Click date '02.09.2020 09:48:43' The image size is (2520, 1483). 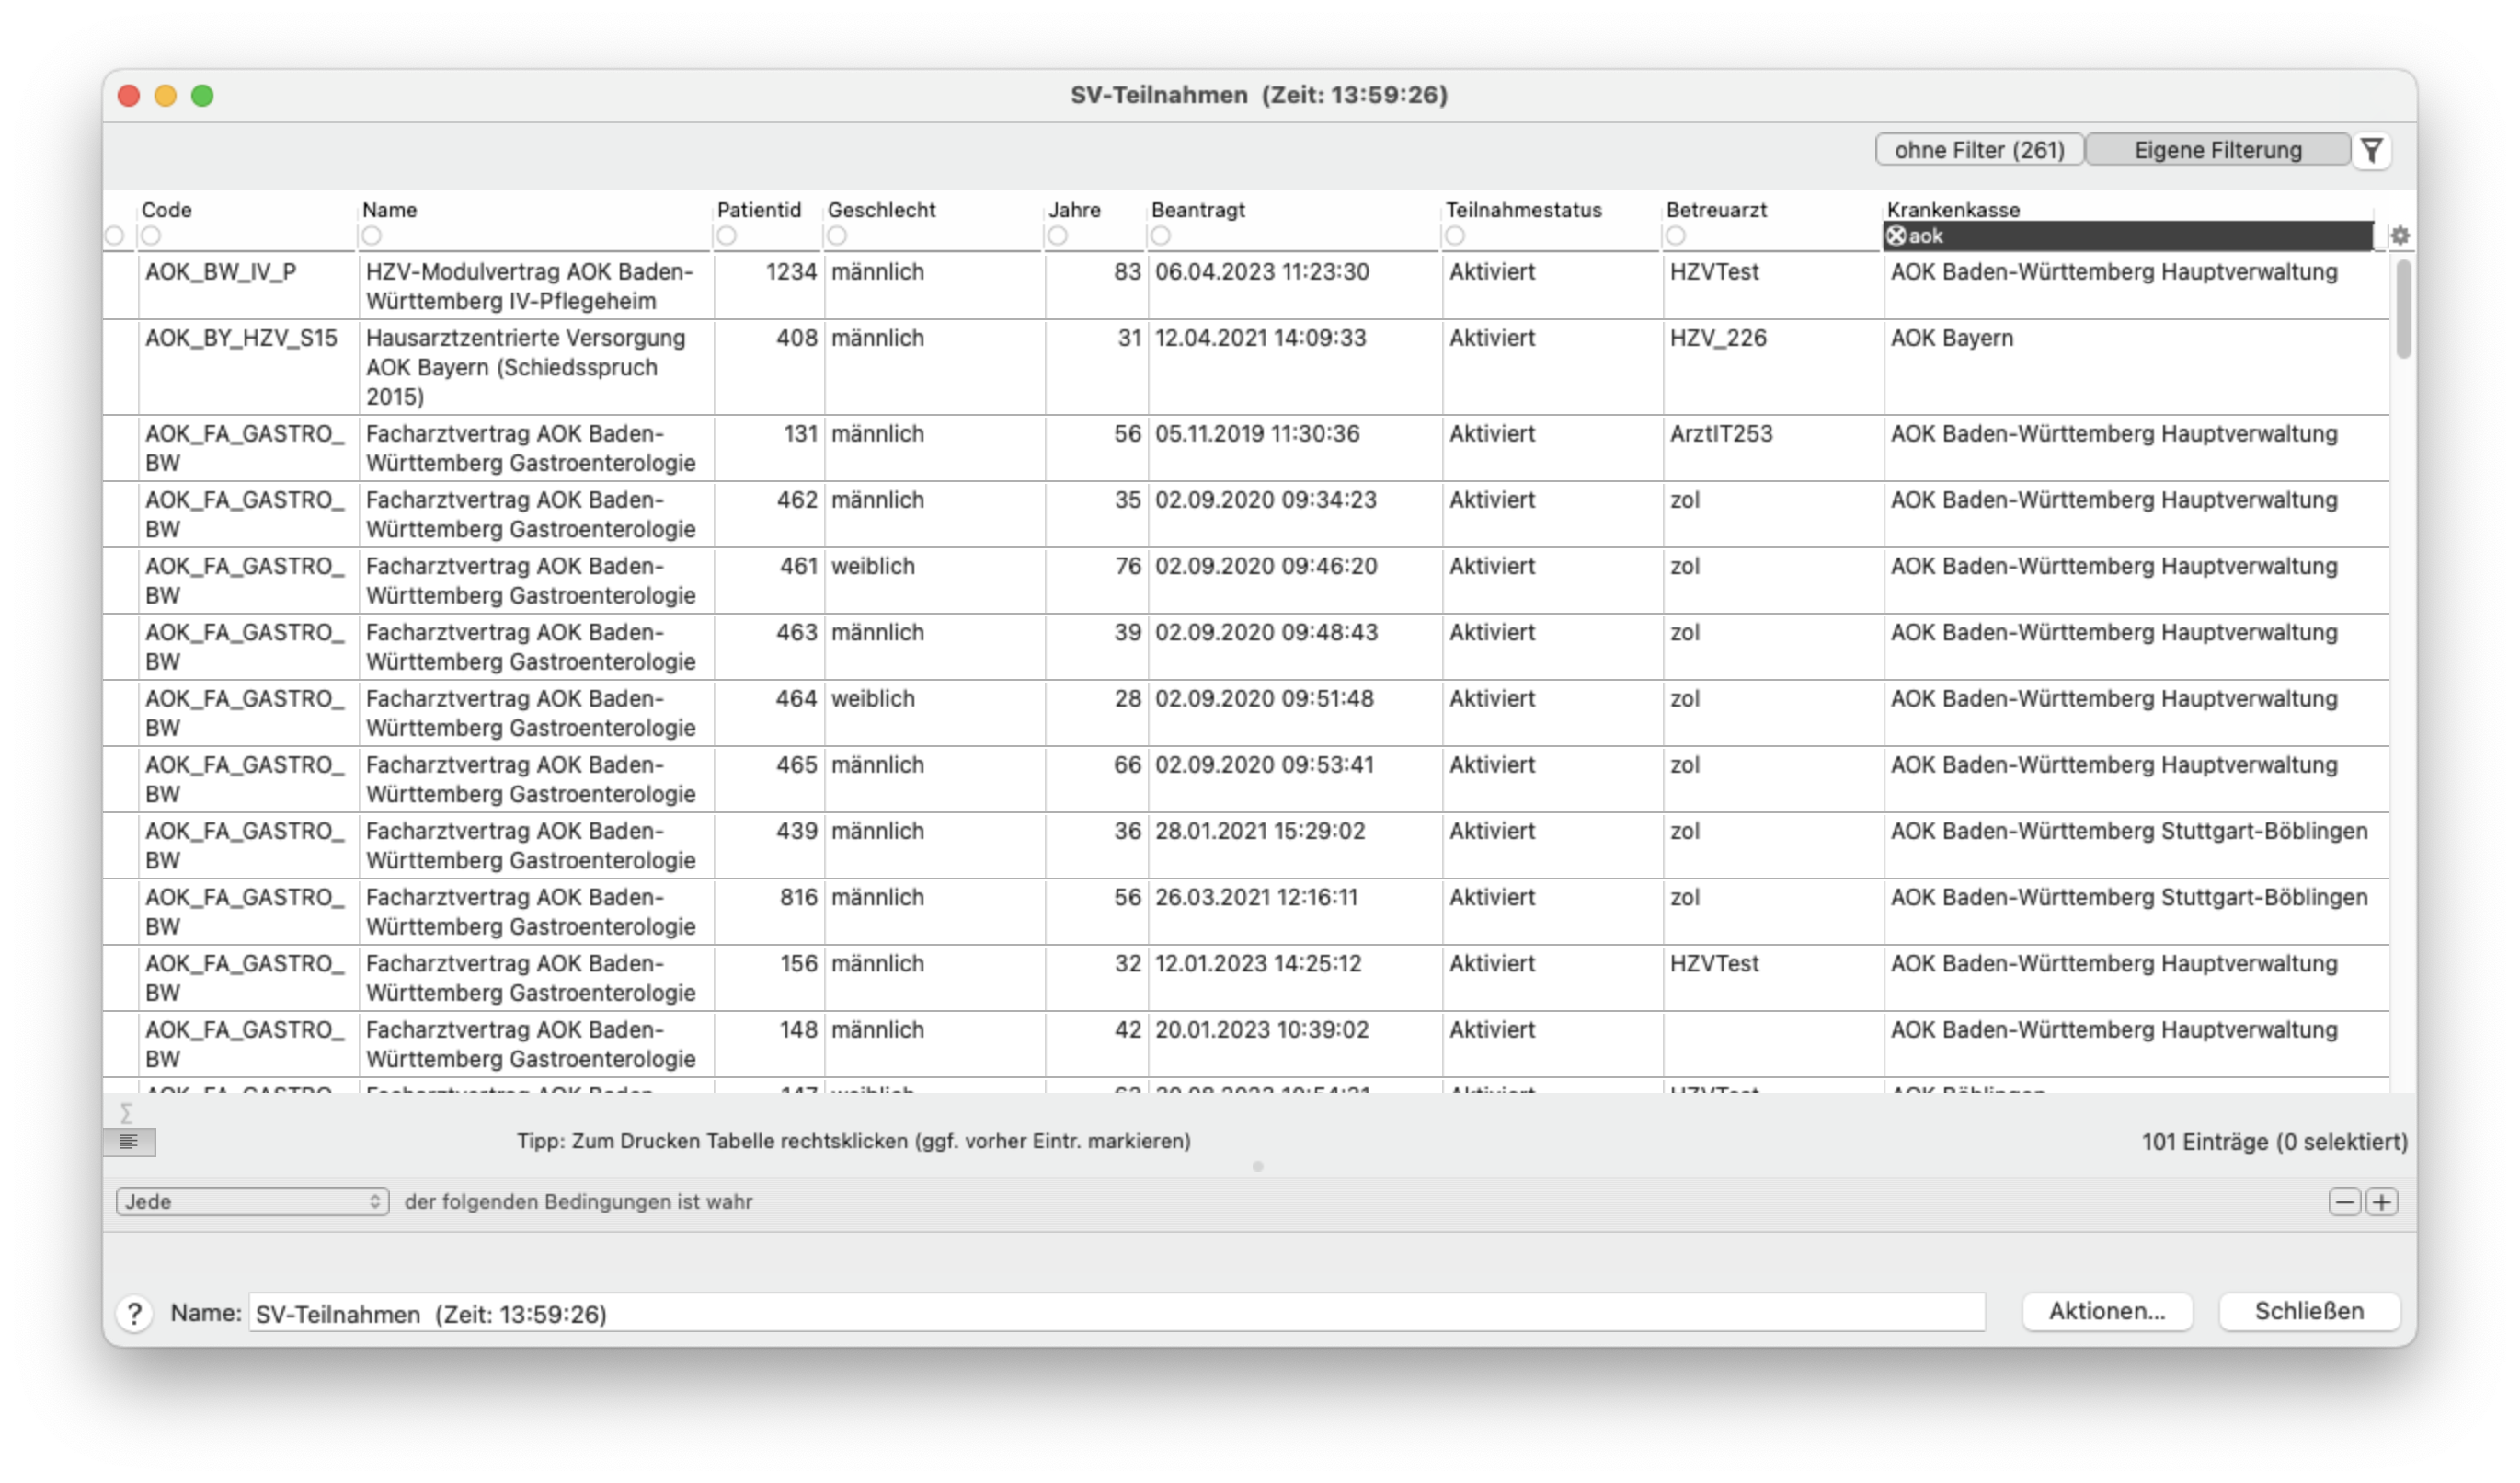coord(1266,632)
